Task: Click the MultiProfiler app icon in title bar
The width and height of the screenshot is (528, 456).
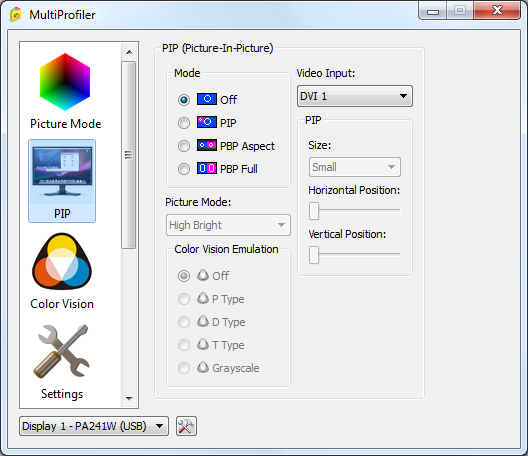Action: click(15, 14)
